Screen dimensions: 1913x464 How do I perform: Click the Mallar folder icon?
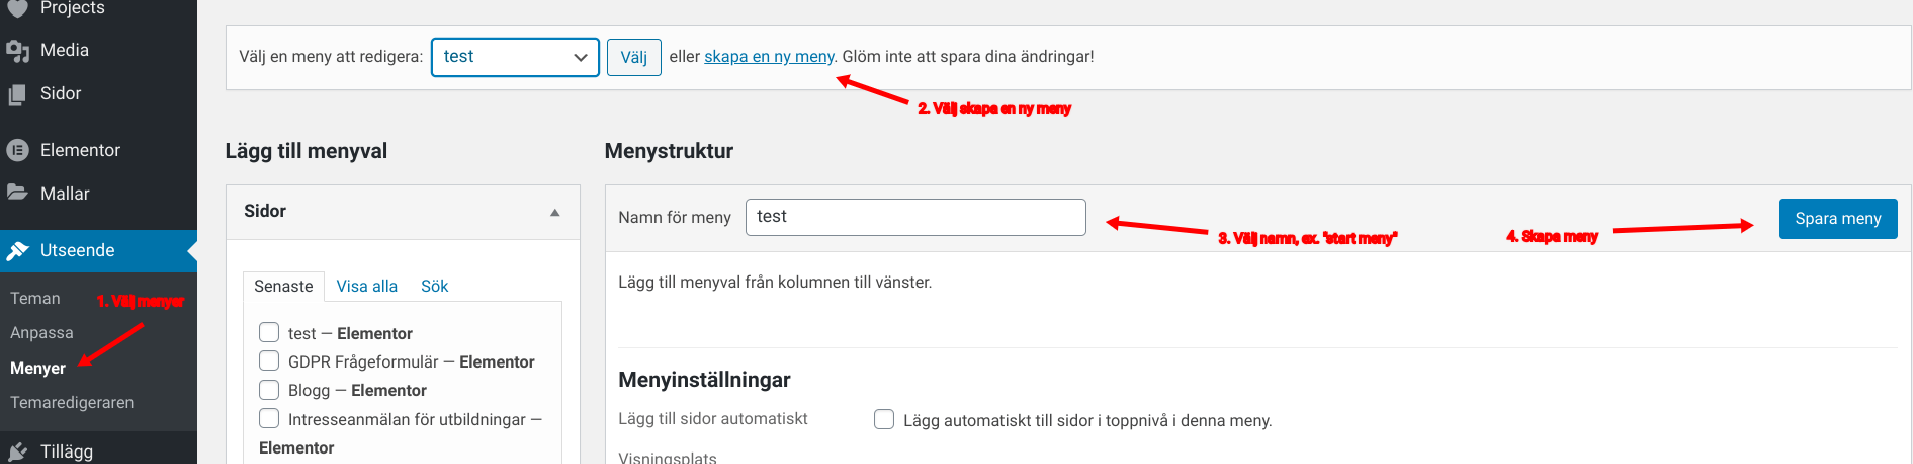(17, 193)
